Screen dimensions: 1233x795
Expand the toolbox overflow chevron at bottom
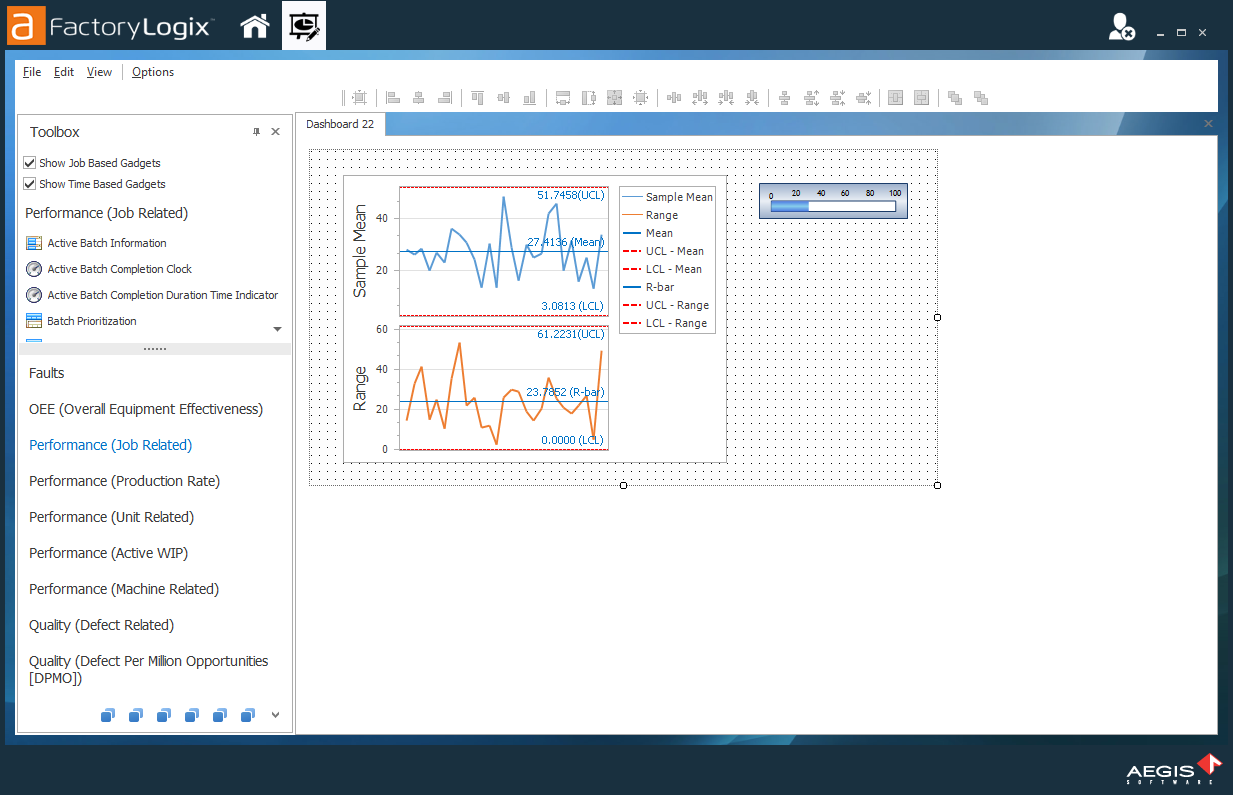[x=275, y=714]
